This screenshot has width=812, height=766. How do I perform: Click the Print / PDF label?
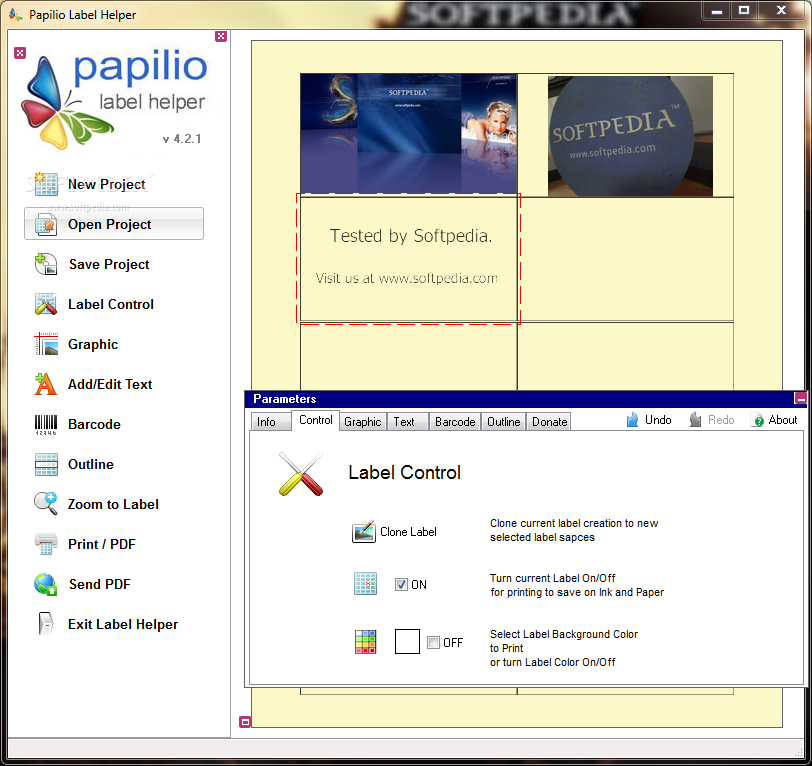tap(102, 544)
